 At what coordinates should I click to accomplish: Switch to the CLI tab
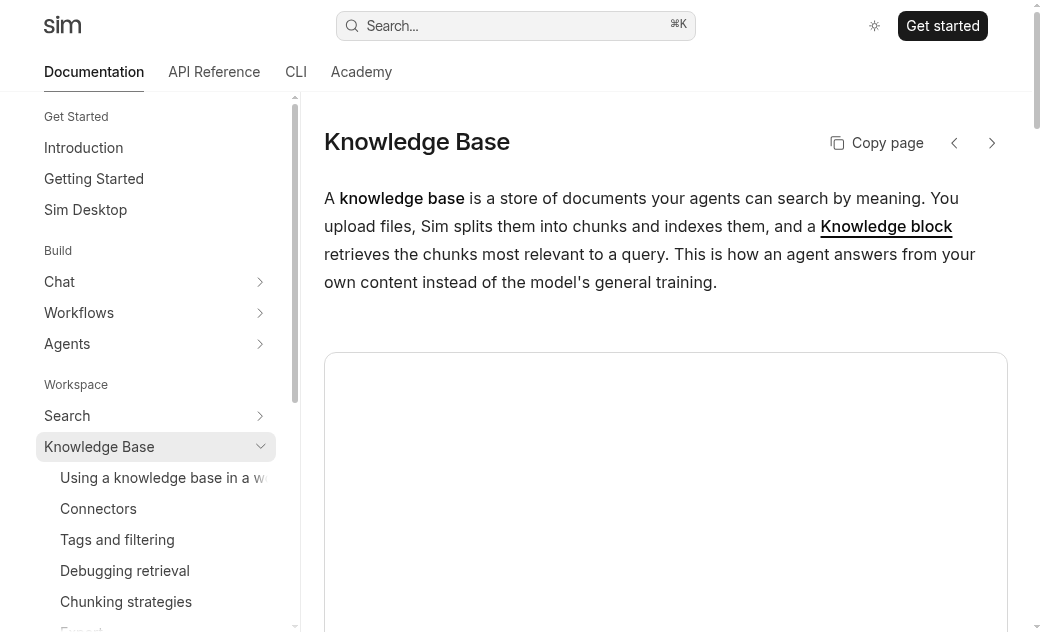[x=296, y=72]
